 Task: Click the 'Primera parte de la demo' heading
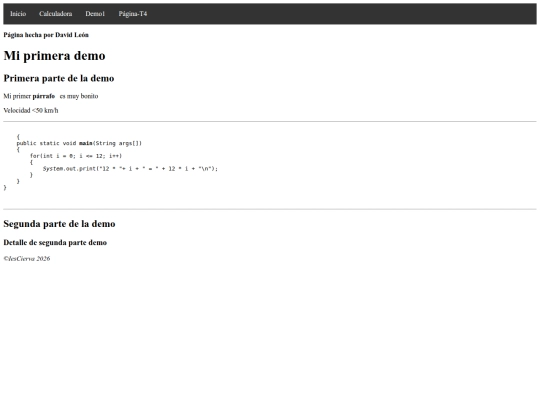[x=59, y=78]
